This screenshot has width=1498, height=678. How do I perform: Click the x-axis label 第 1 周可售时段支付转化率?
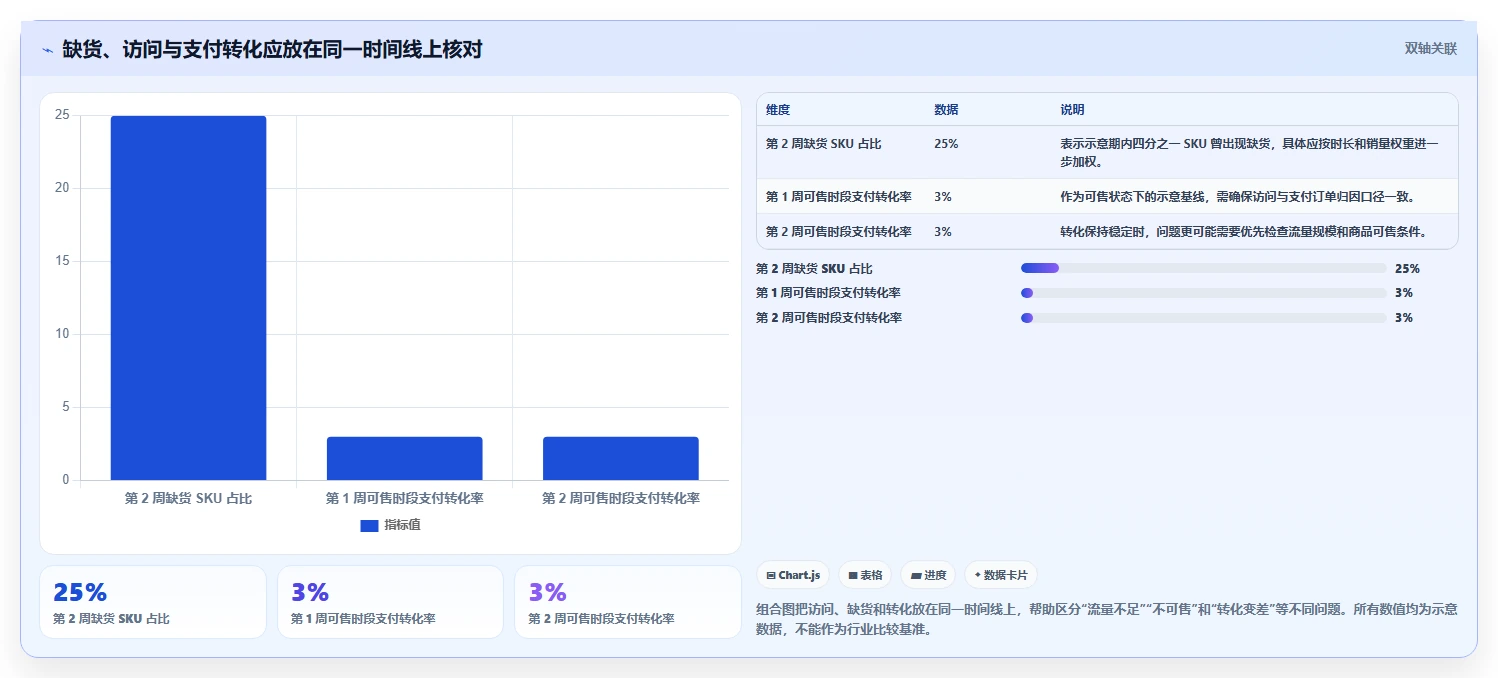[405, 498]
